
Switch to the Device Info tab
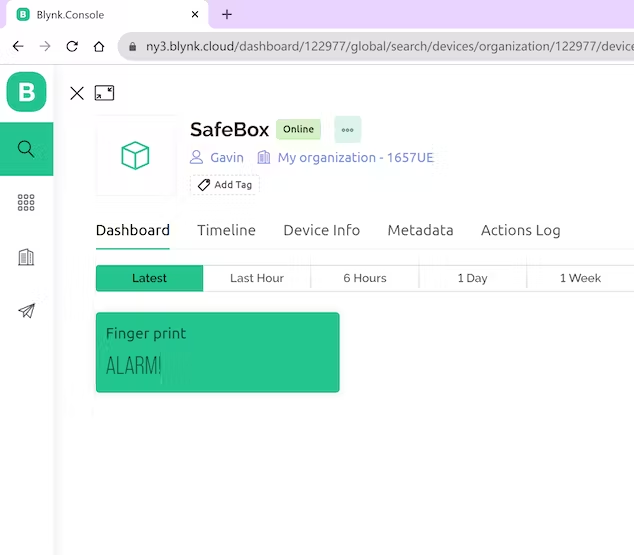click(321, 230)
